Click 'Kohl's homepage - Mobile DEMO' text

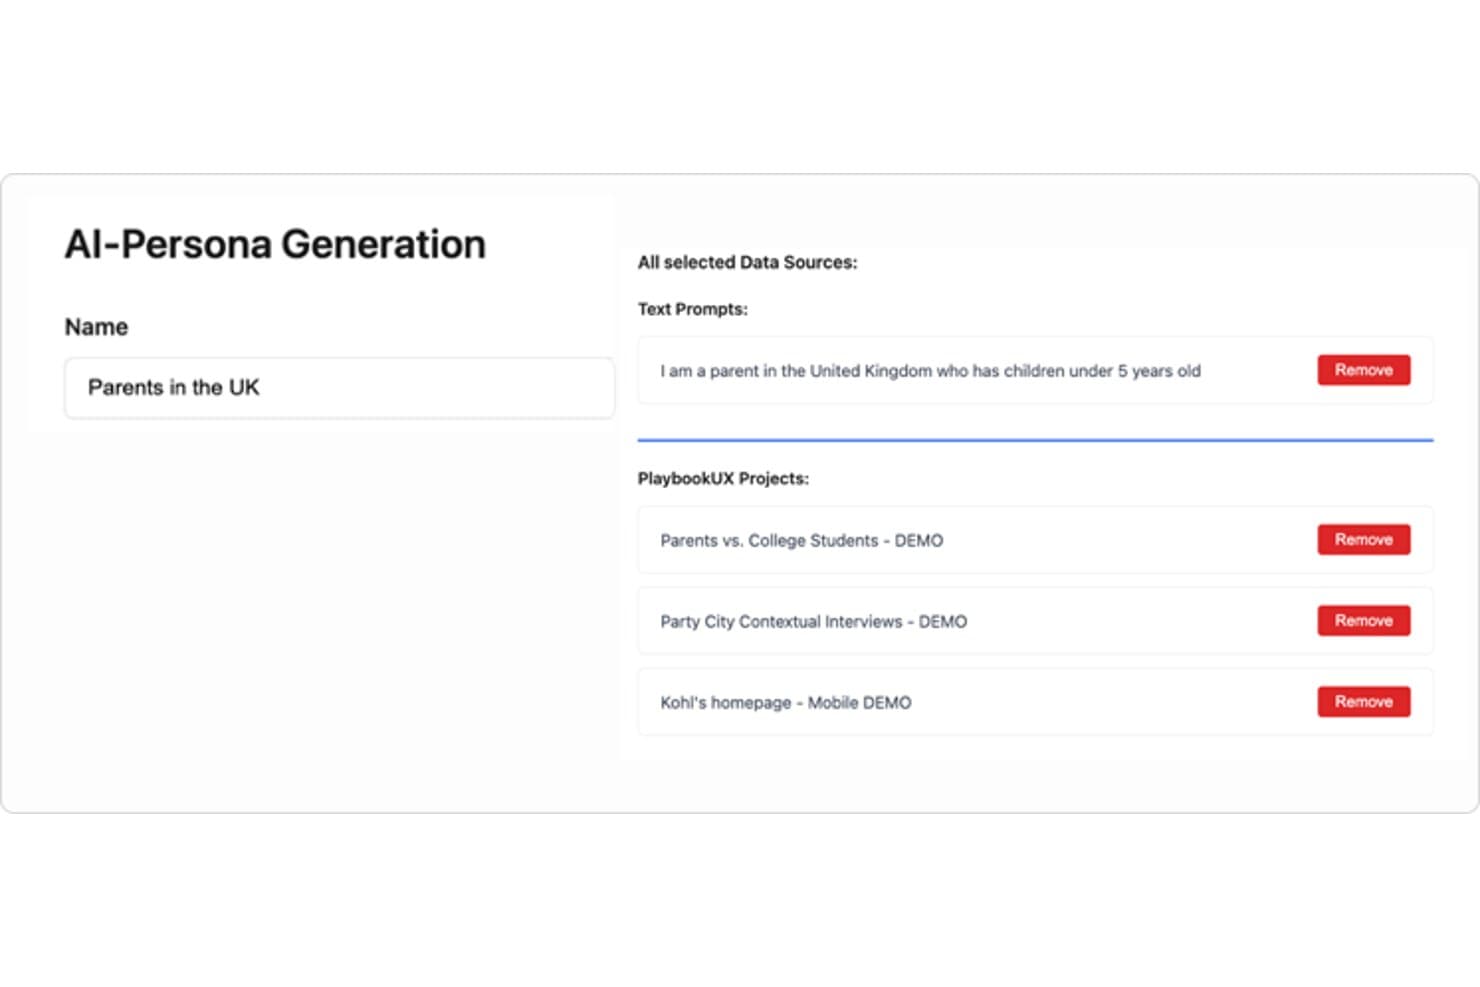[785, 703]
